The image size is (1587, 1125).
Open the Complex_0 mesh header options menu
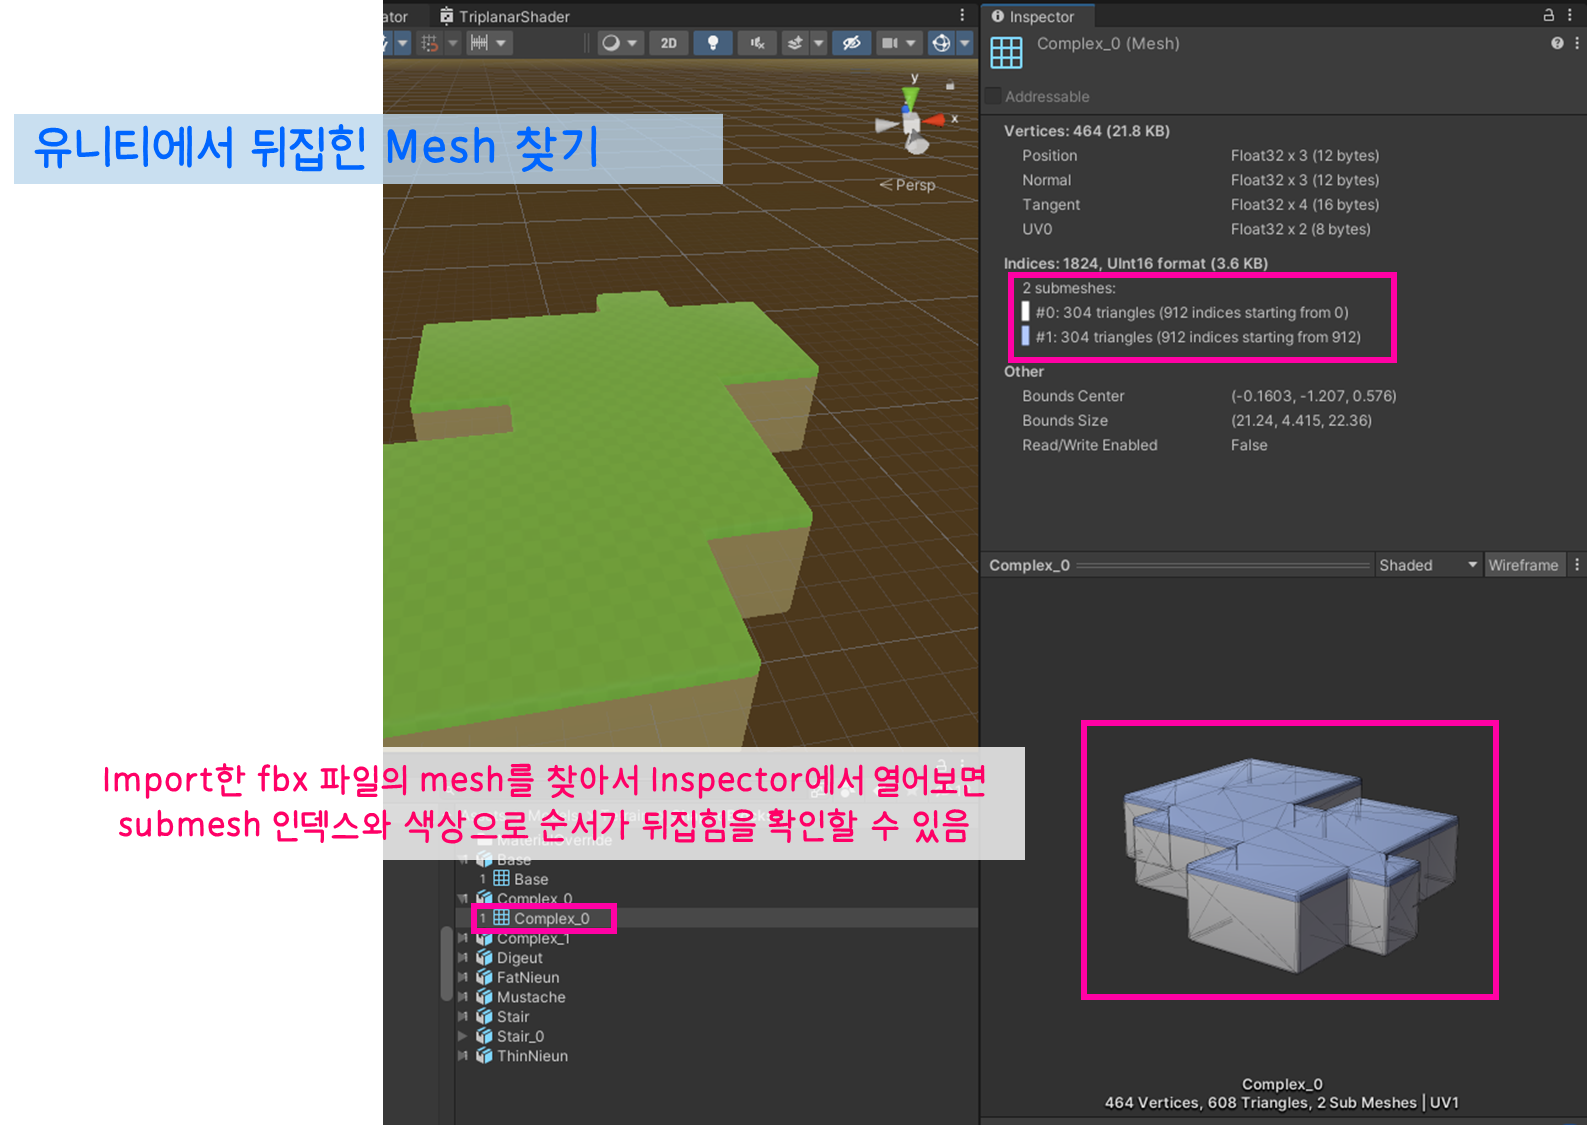[x=1577, y=43]
